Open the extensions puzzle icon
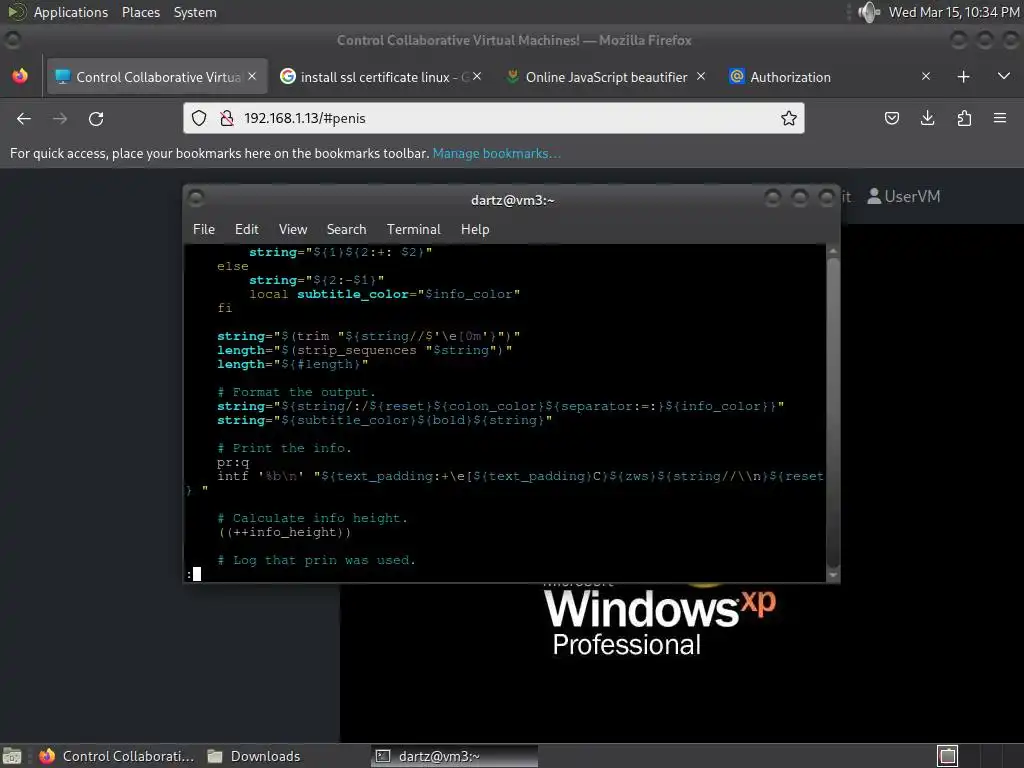 click(x=964, y=118)
